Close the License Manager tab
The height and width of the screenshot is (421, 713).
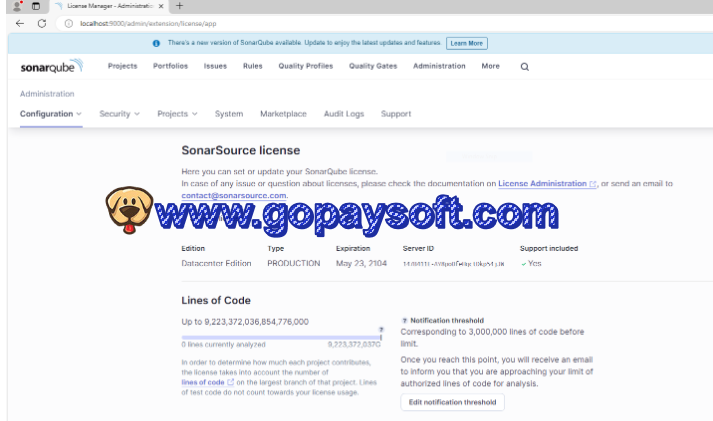[161, 6]
